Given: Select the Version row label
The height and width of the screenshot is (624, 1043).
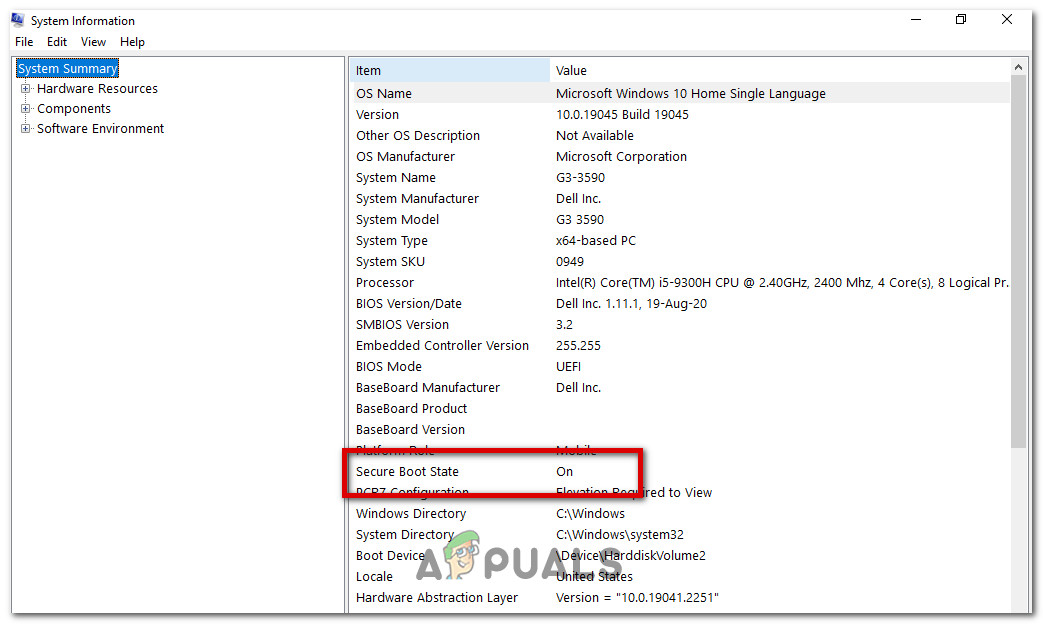Looking at the screenshot, I should tap(377, 114).
